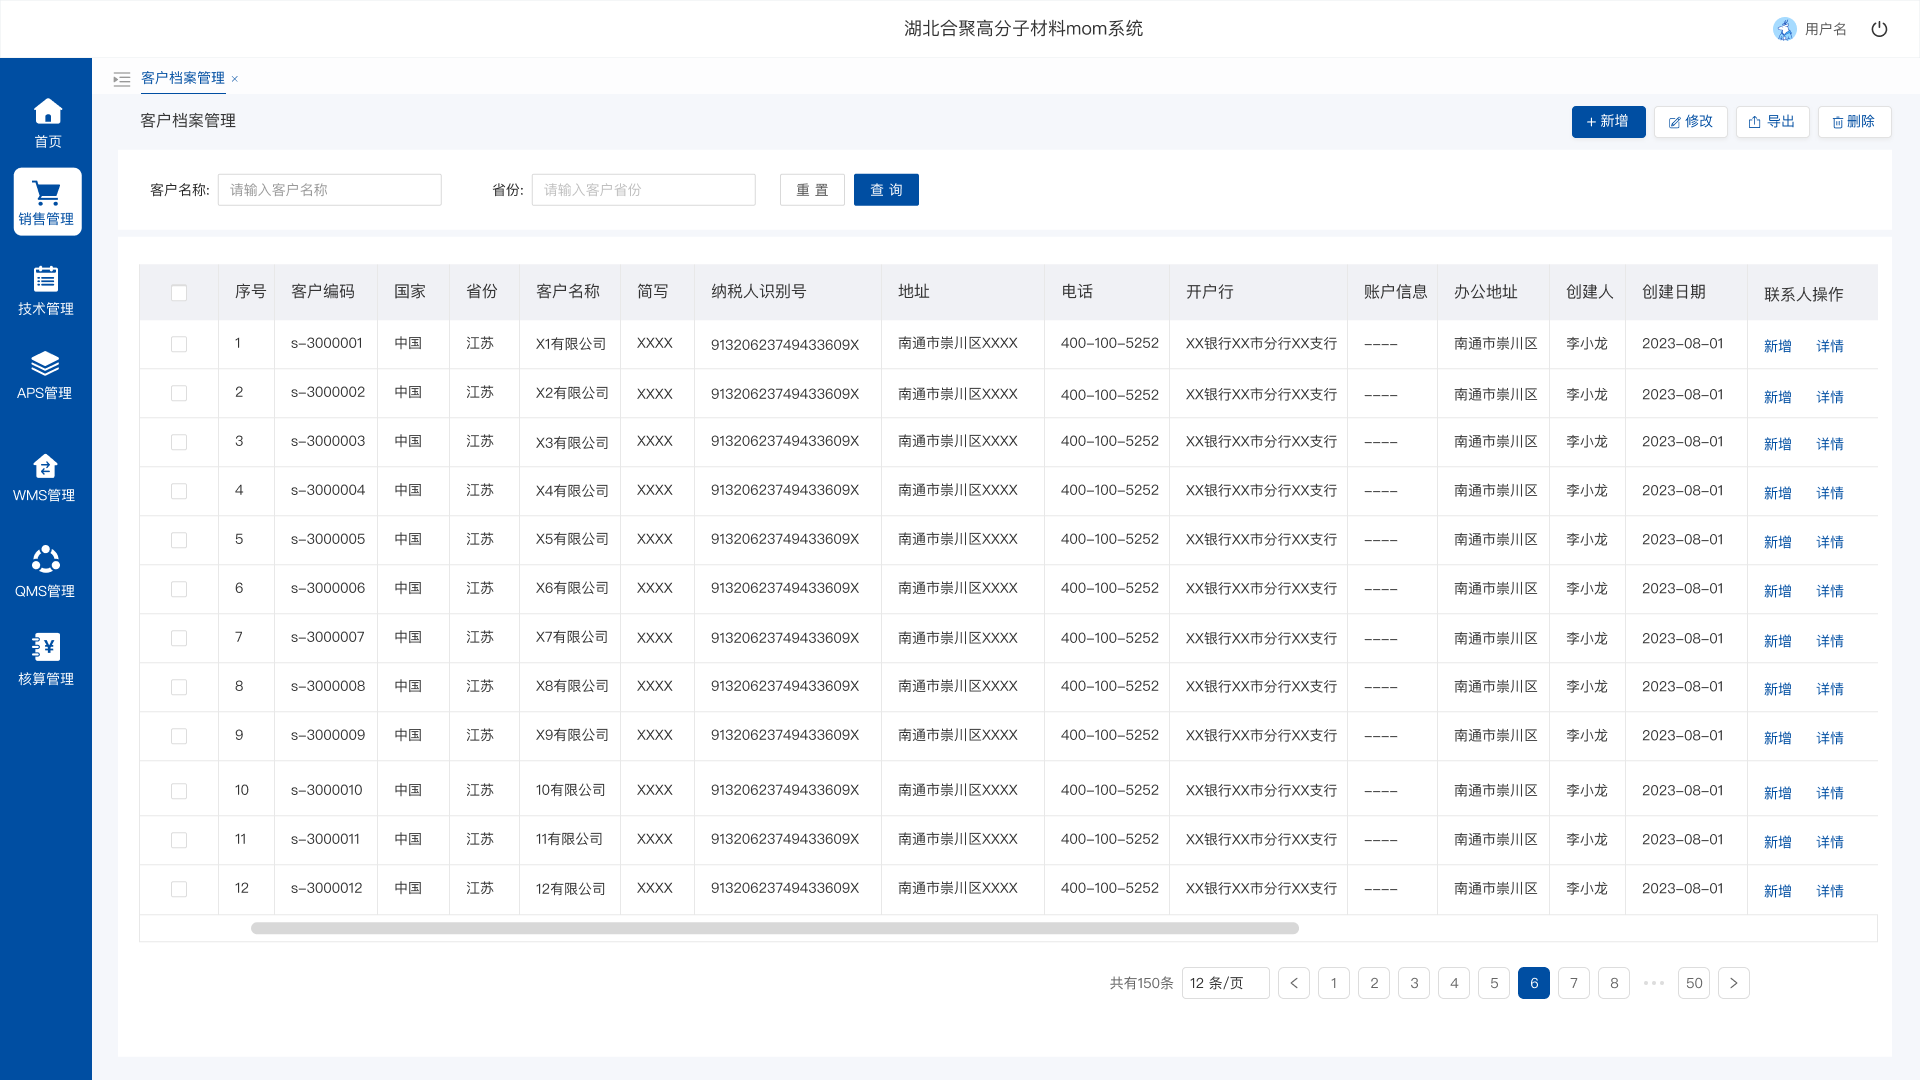Switch to the 客户档案管理 tab
The width and height of the screenshot is (1920, 1080).
point(183,78)
